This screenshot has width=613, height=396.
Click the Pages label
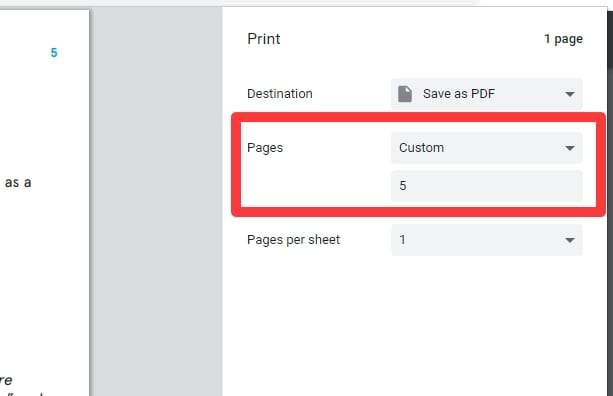coord(265,148)
